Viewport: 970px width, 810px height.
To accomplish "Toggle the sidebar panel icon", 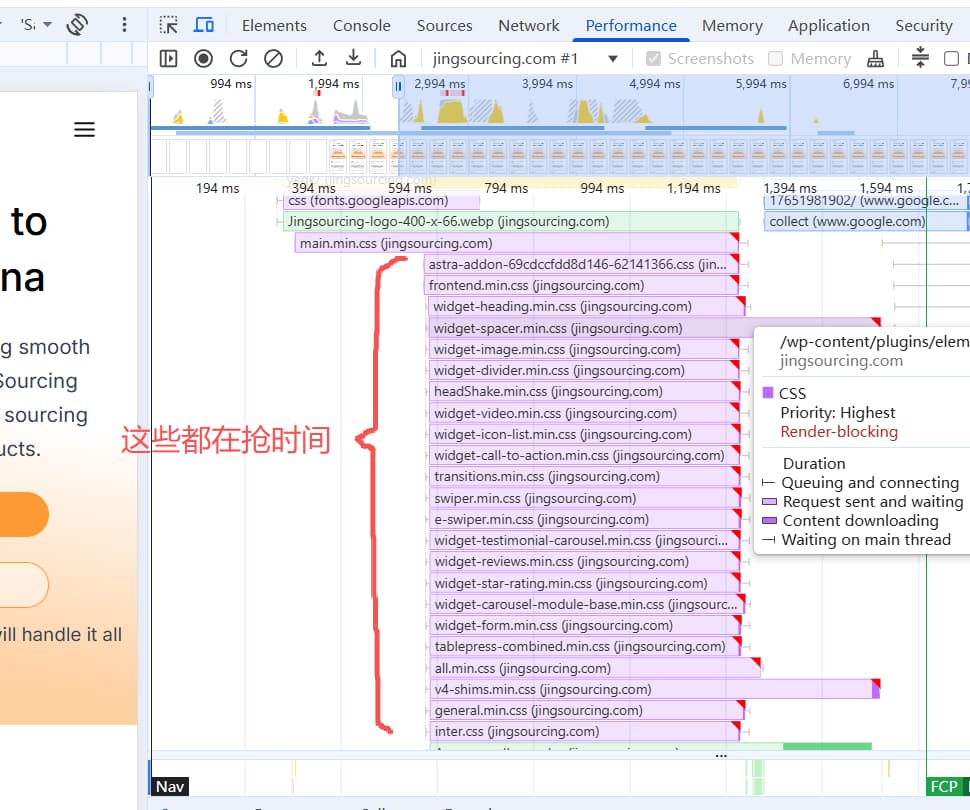I will tap(168, 59).
